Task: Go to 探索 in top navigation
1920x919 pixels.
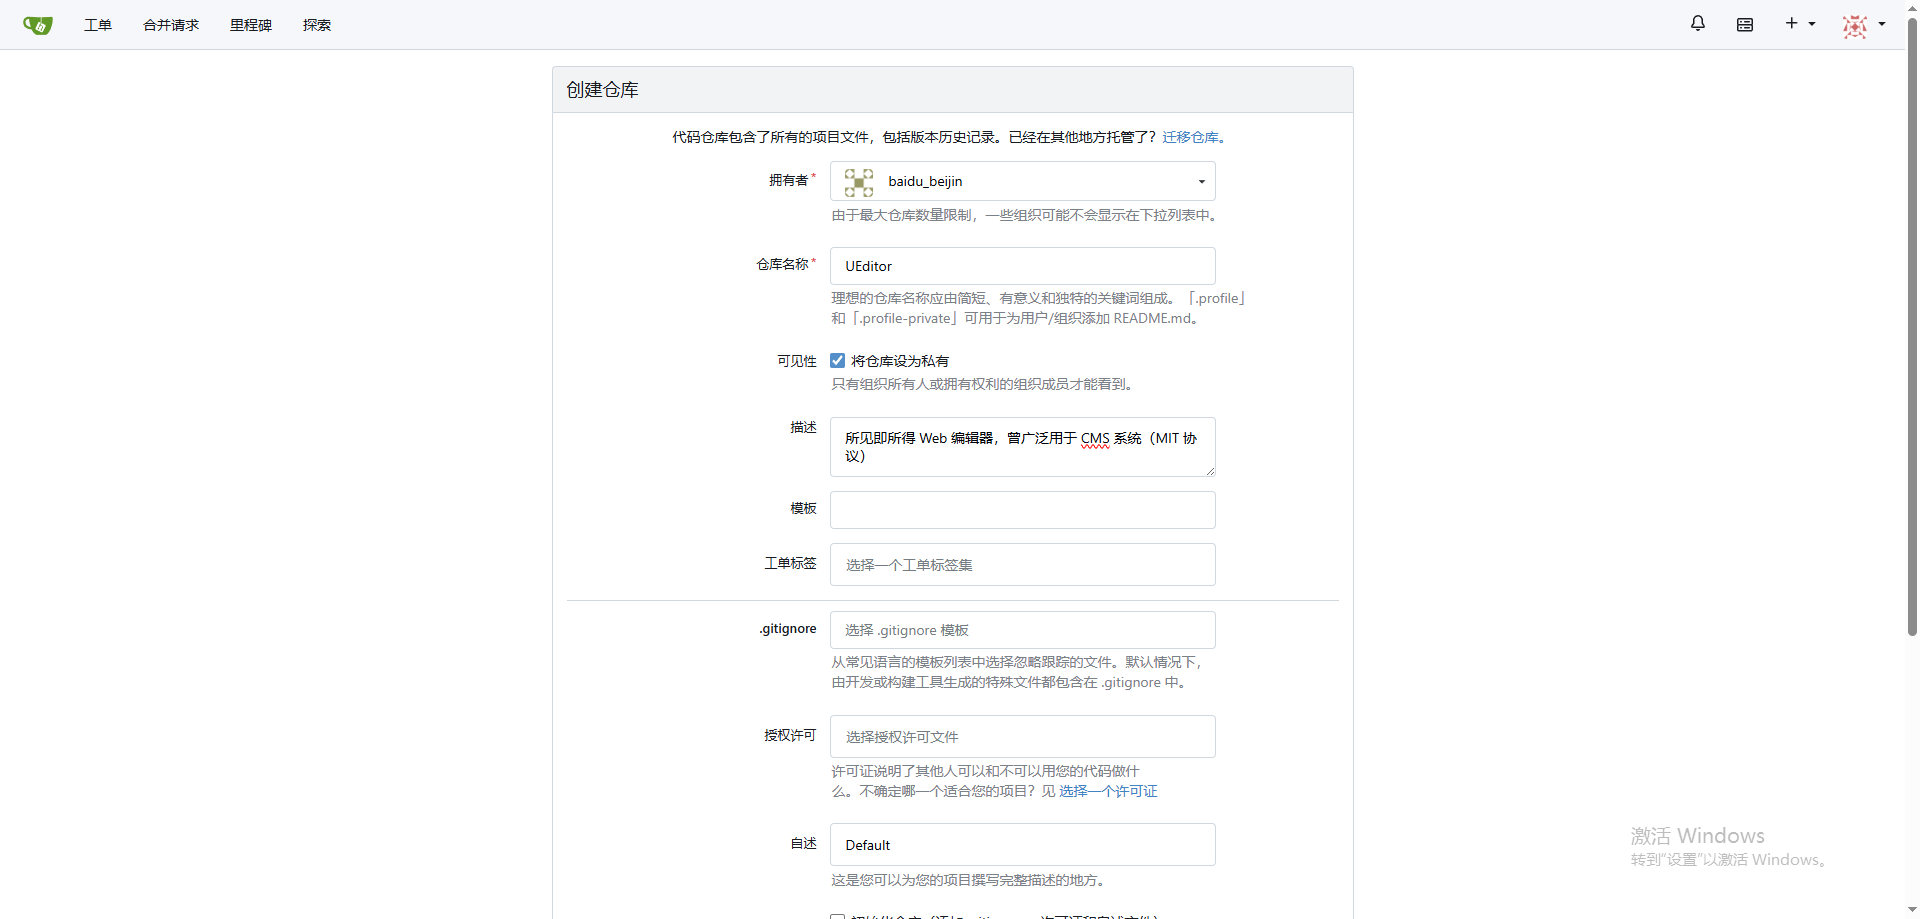Action: pos(317,25)
